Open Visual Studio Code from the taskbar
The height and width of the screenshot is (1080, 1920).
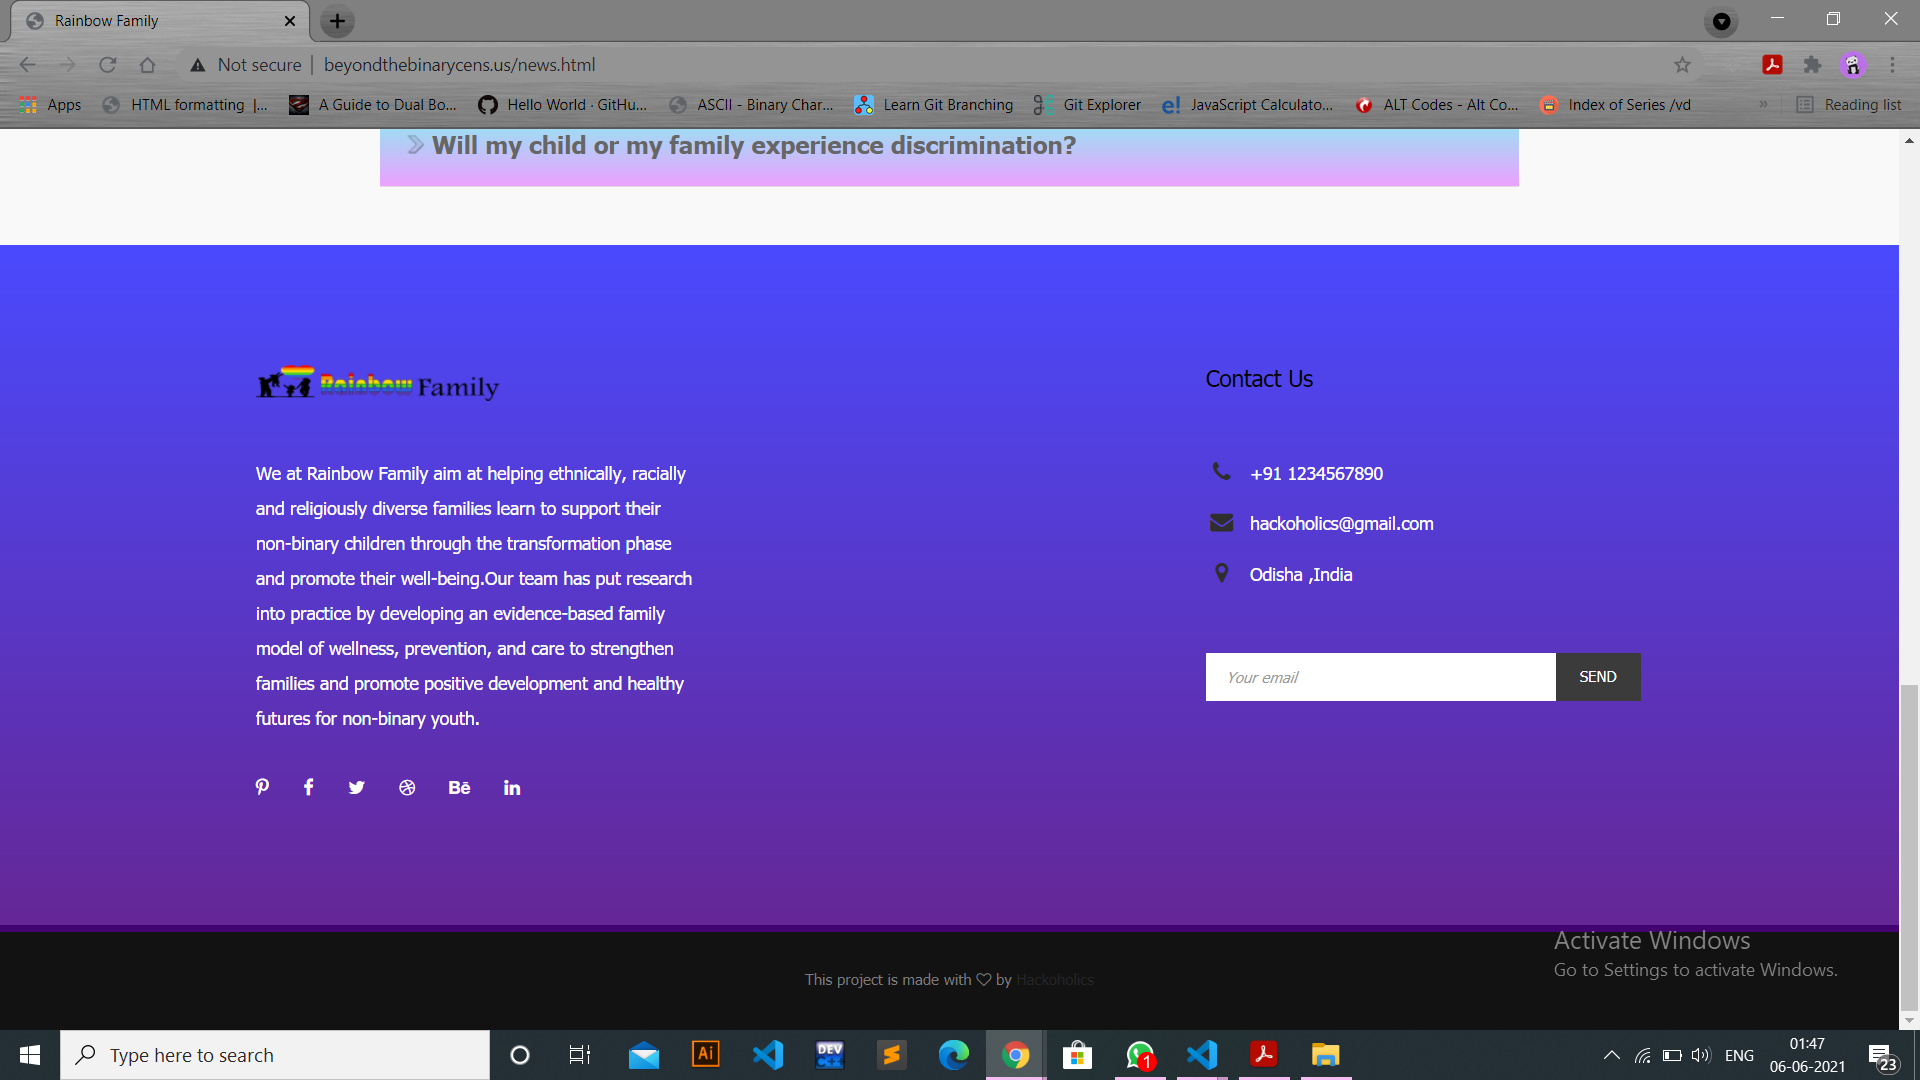[768, 1055]
